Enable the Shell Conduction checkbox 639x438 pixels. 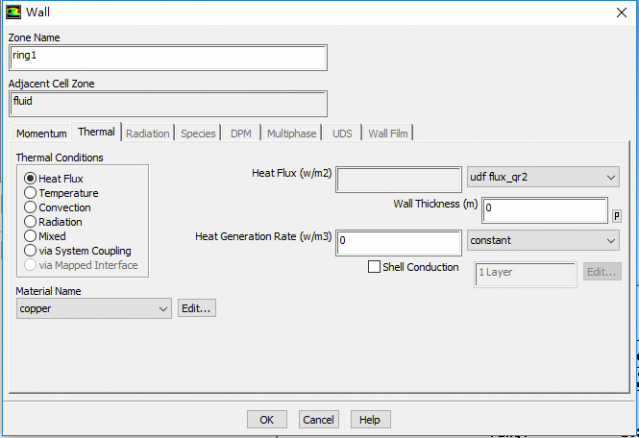pyautogui.click(x=374, y=267)
